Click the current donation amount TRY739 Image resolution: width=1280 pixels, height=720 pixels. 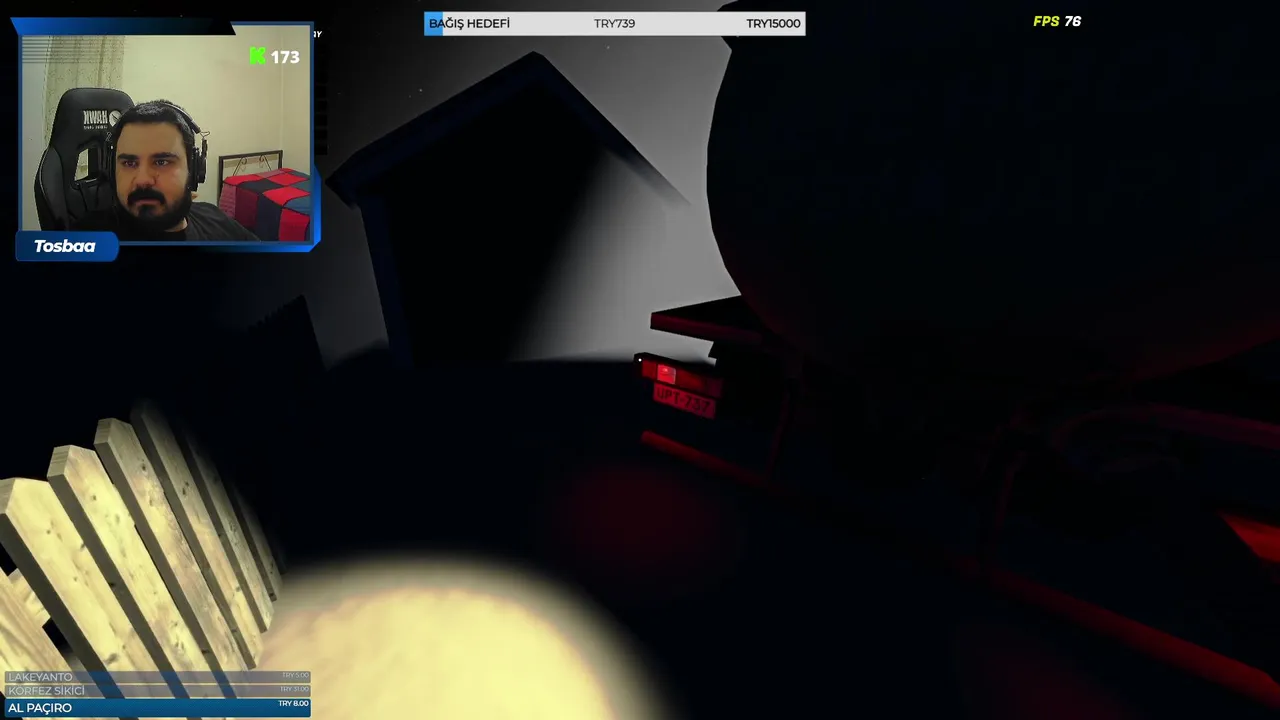tap(614, 23)
